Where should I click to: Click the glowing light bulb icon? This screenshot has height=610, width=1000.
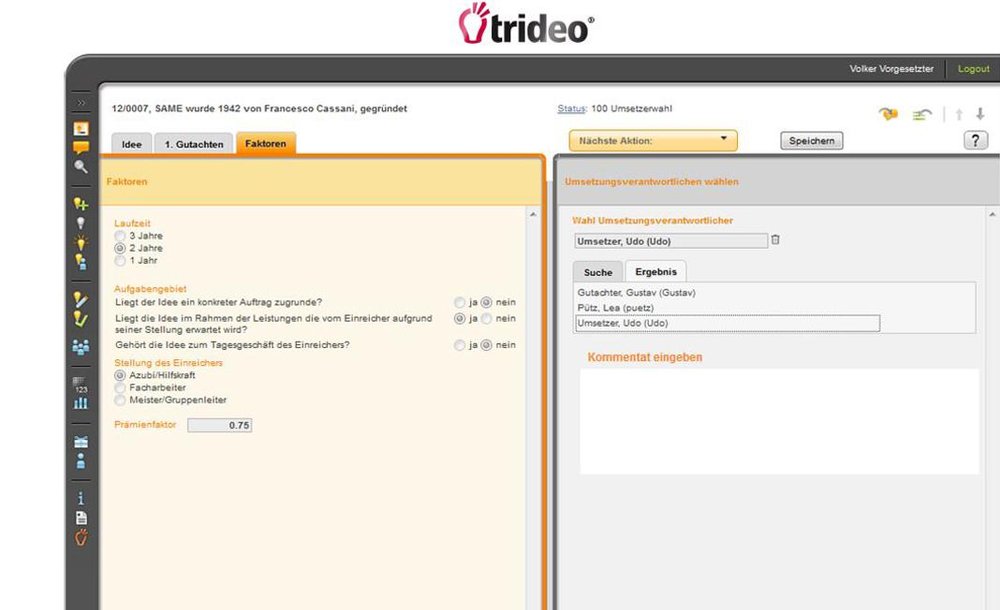pos(81,242)
